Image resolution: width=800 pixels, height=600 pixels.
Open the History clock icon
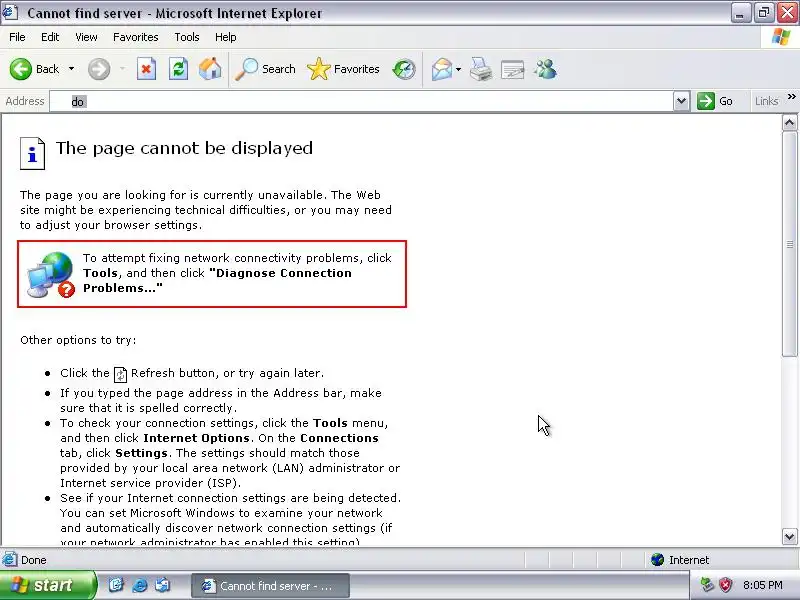(x=404, y=69)
